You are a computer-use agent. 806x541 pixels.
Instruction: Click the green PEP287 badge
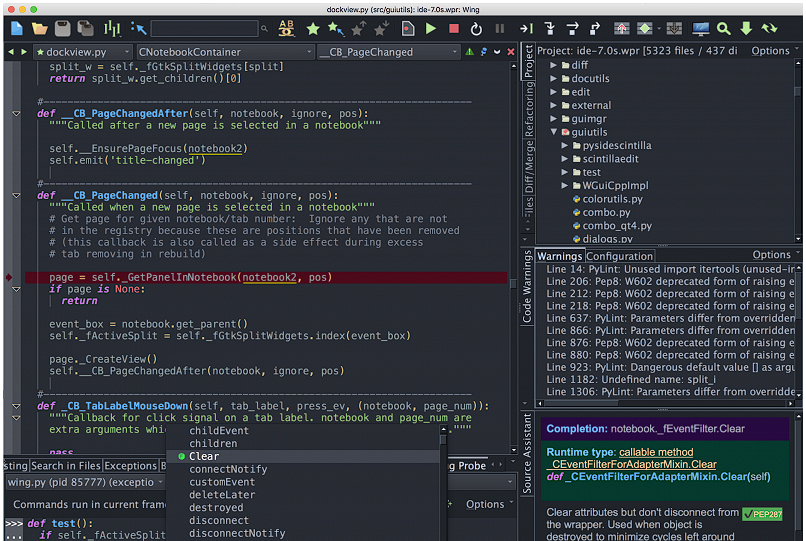click(762, 514)
